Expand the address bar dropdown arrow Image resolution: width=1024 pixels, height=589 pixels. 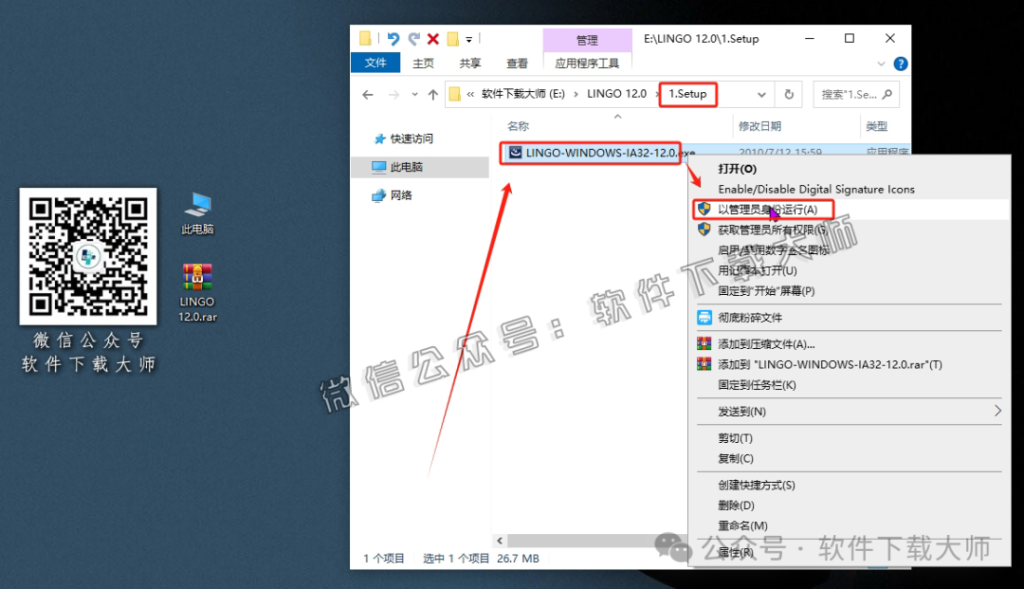tap(766, 93)
